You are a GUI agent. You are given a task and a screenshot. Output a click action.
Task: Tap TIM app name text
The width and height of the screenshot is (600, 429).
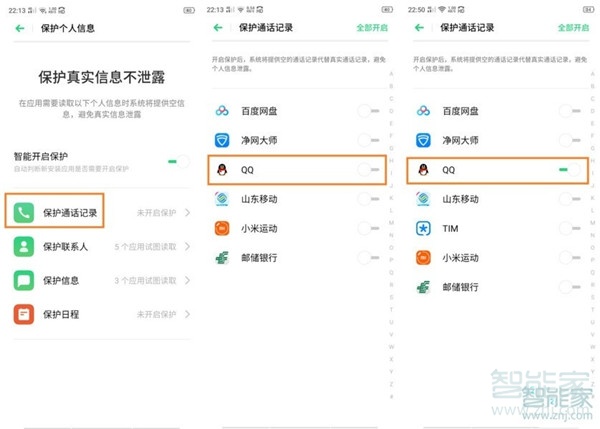point(450,228)
